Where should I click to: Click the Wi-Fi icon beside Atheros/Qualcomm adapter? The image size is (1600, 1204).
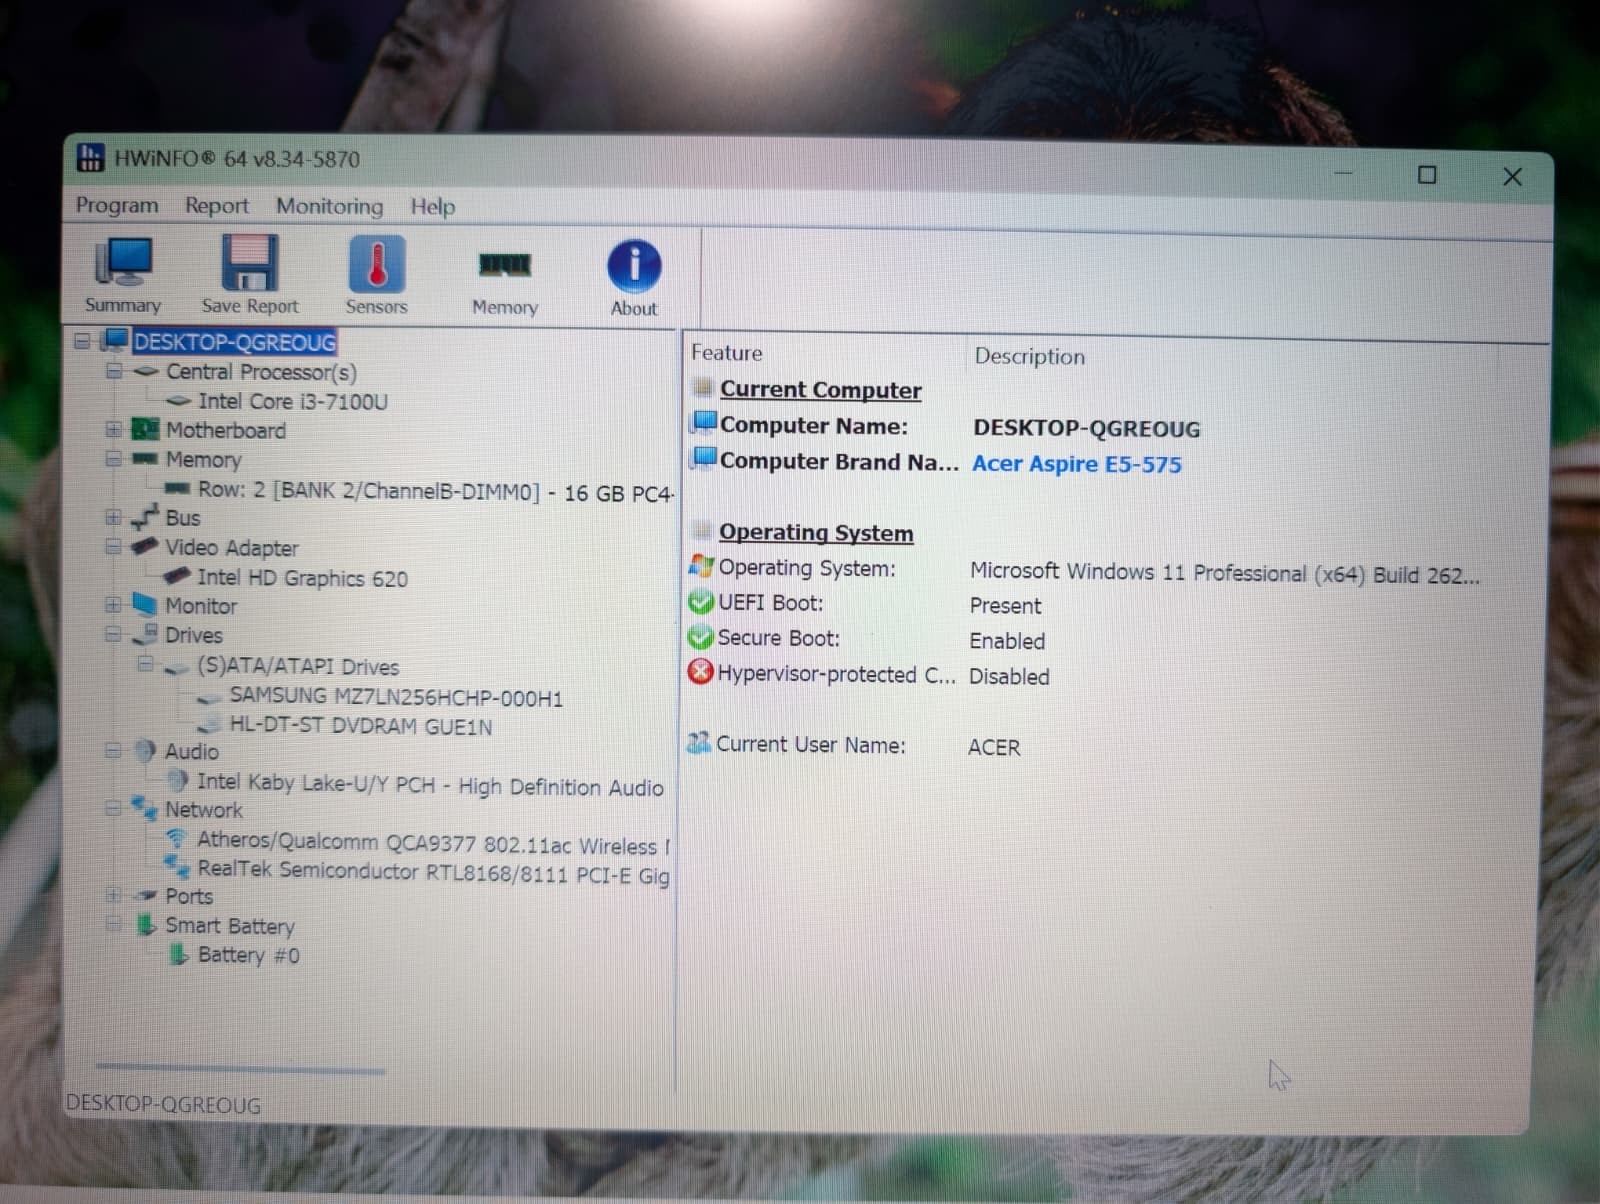176,838
